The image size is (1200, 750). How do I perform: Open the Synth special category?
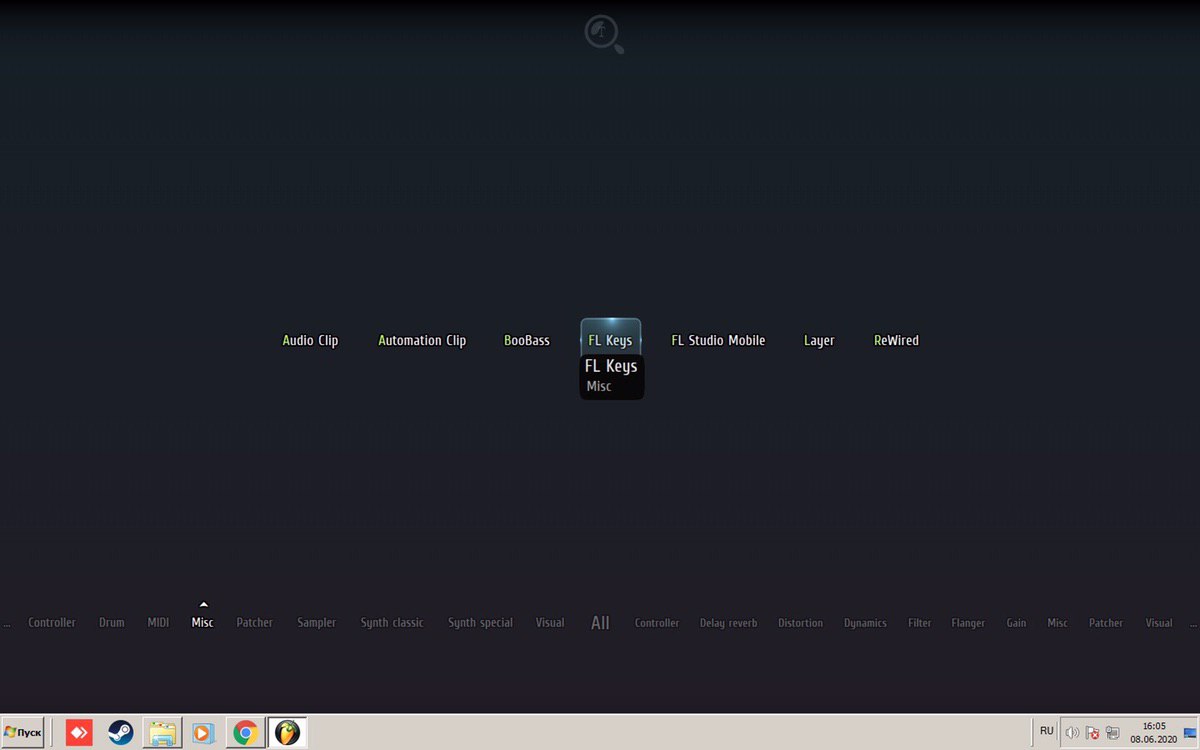click(x=480, y=622)
